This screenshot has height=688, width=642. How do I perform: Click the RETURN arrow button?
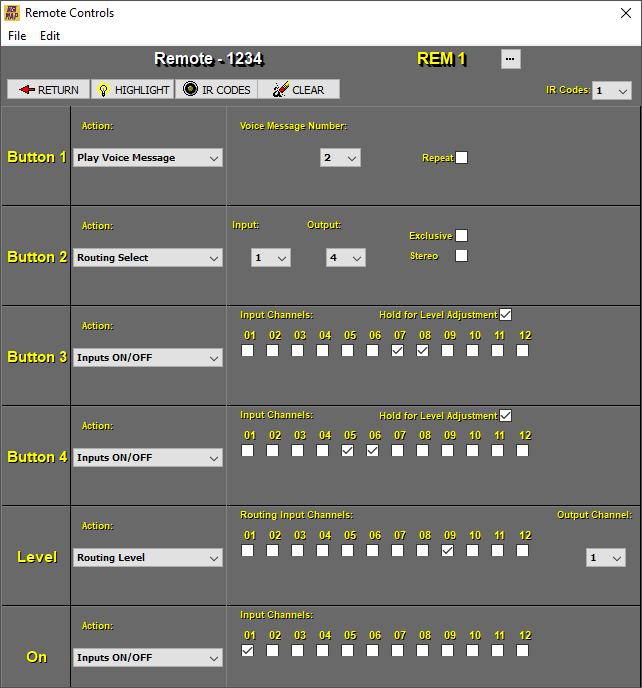[49, 90]
